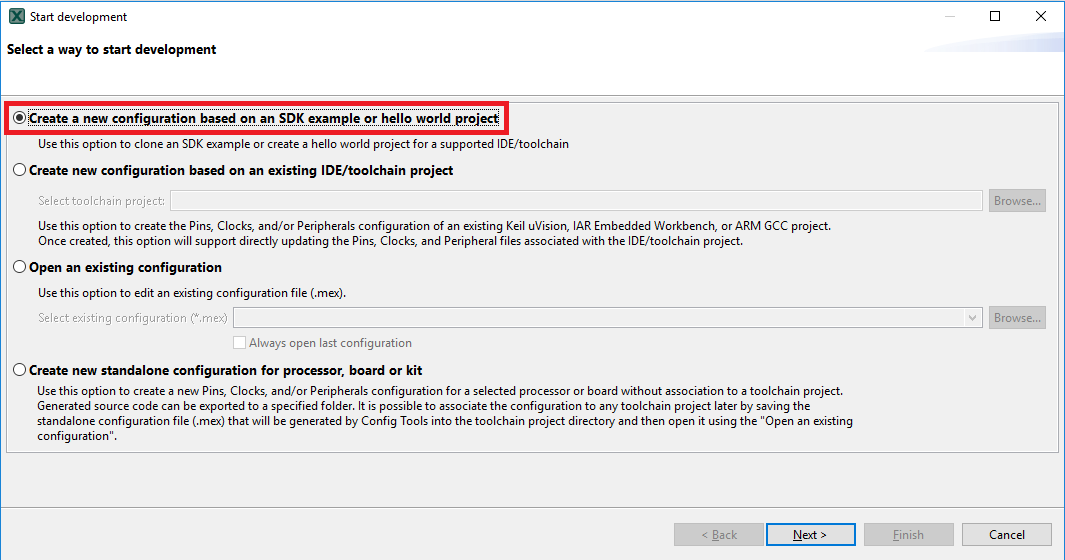The image size is (1065, 560).
Task: Click the Always open last configuration label
Action: click(330, 343)
